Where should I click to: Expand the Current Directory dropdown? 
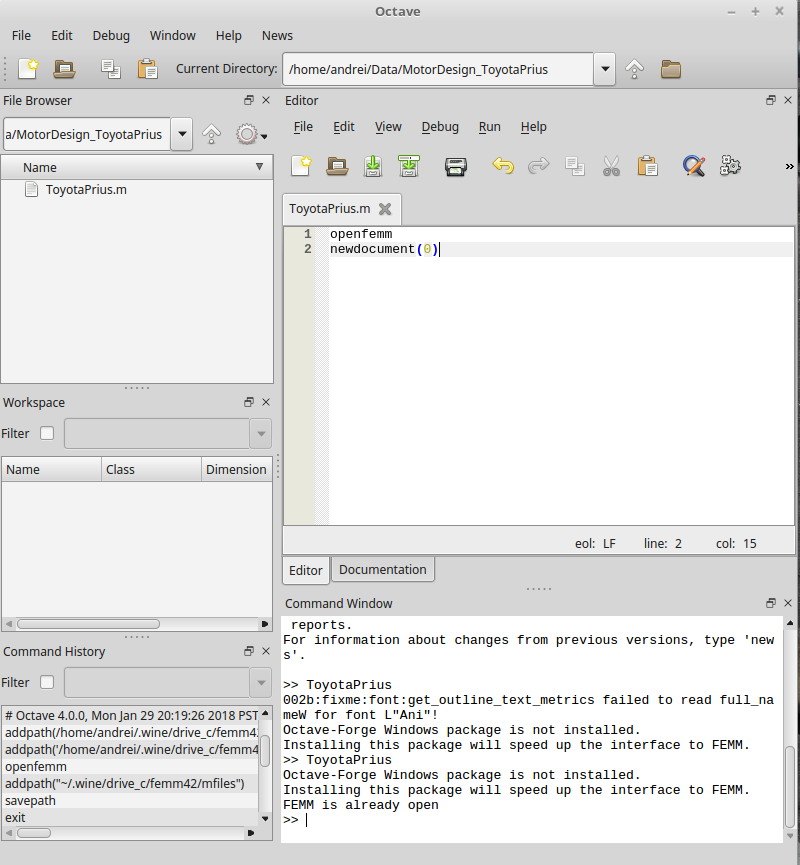(x=604, y=70)
